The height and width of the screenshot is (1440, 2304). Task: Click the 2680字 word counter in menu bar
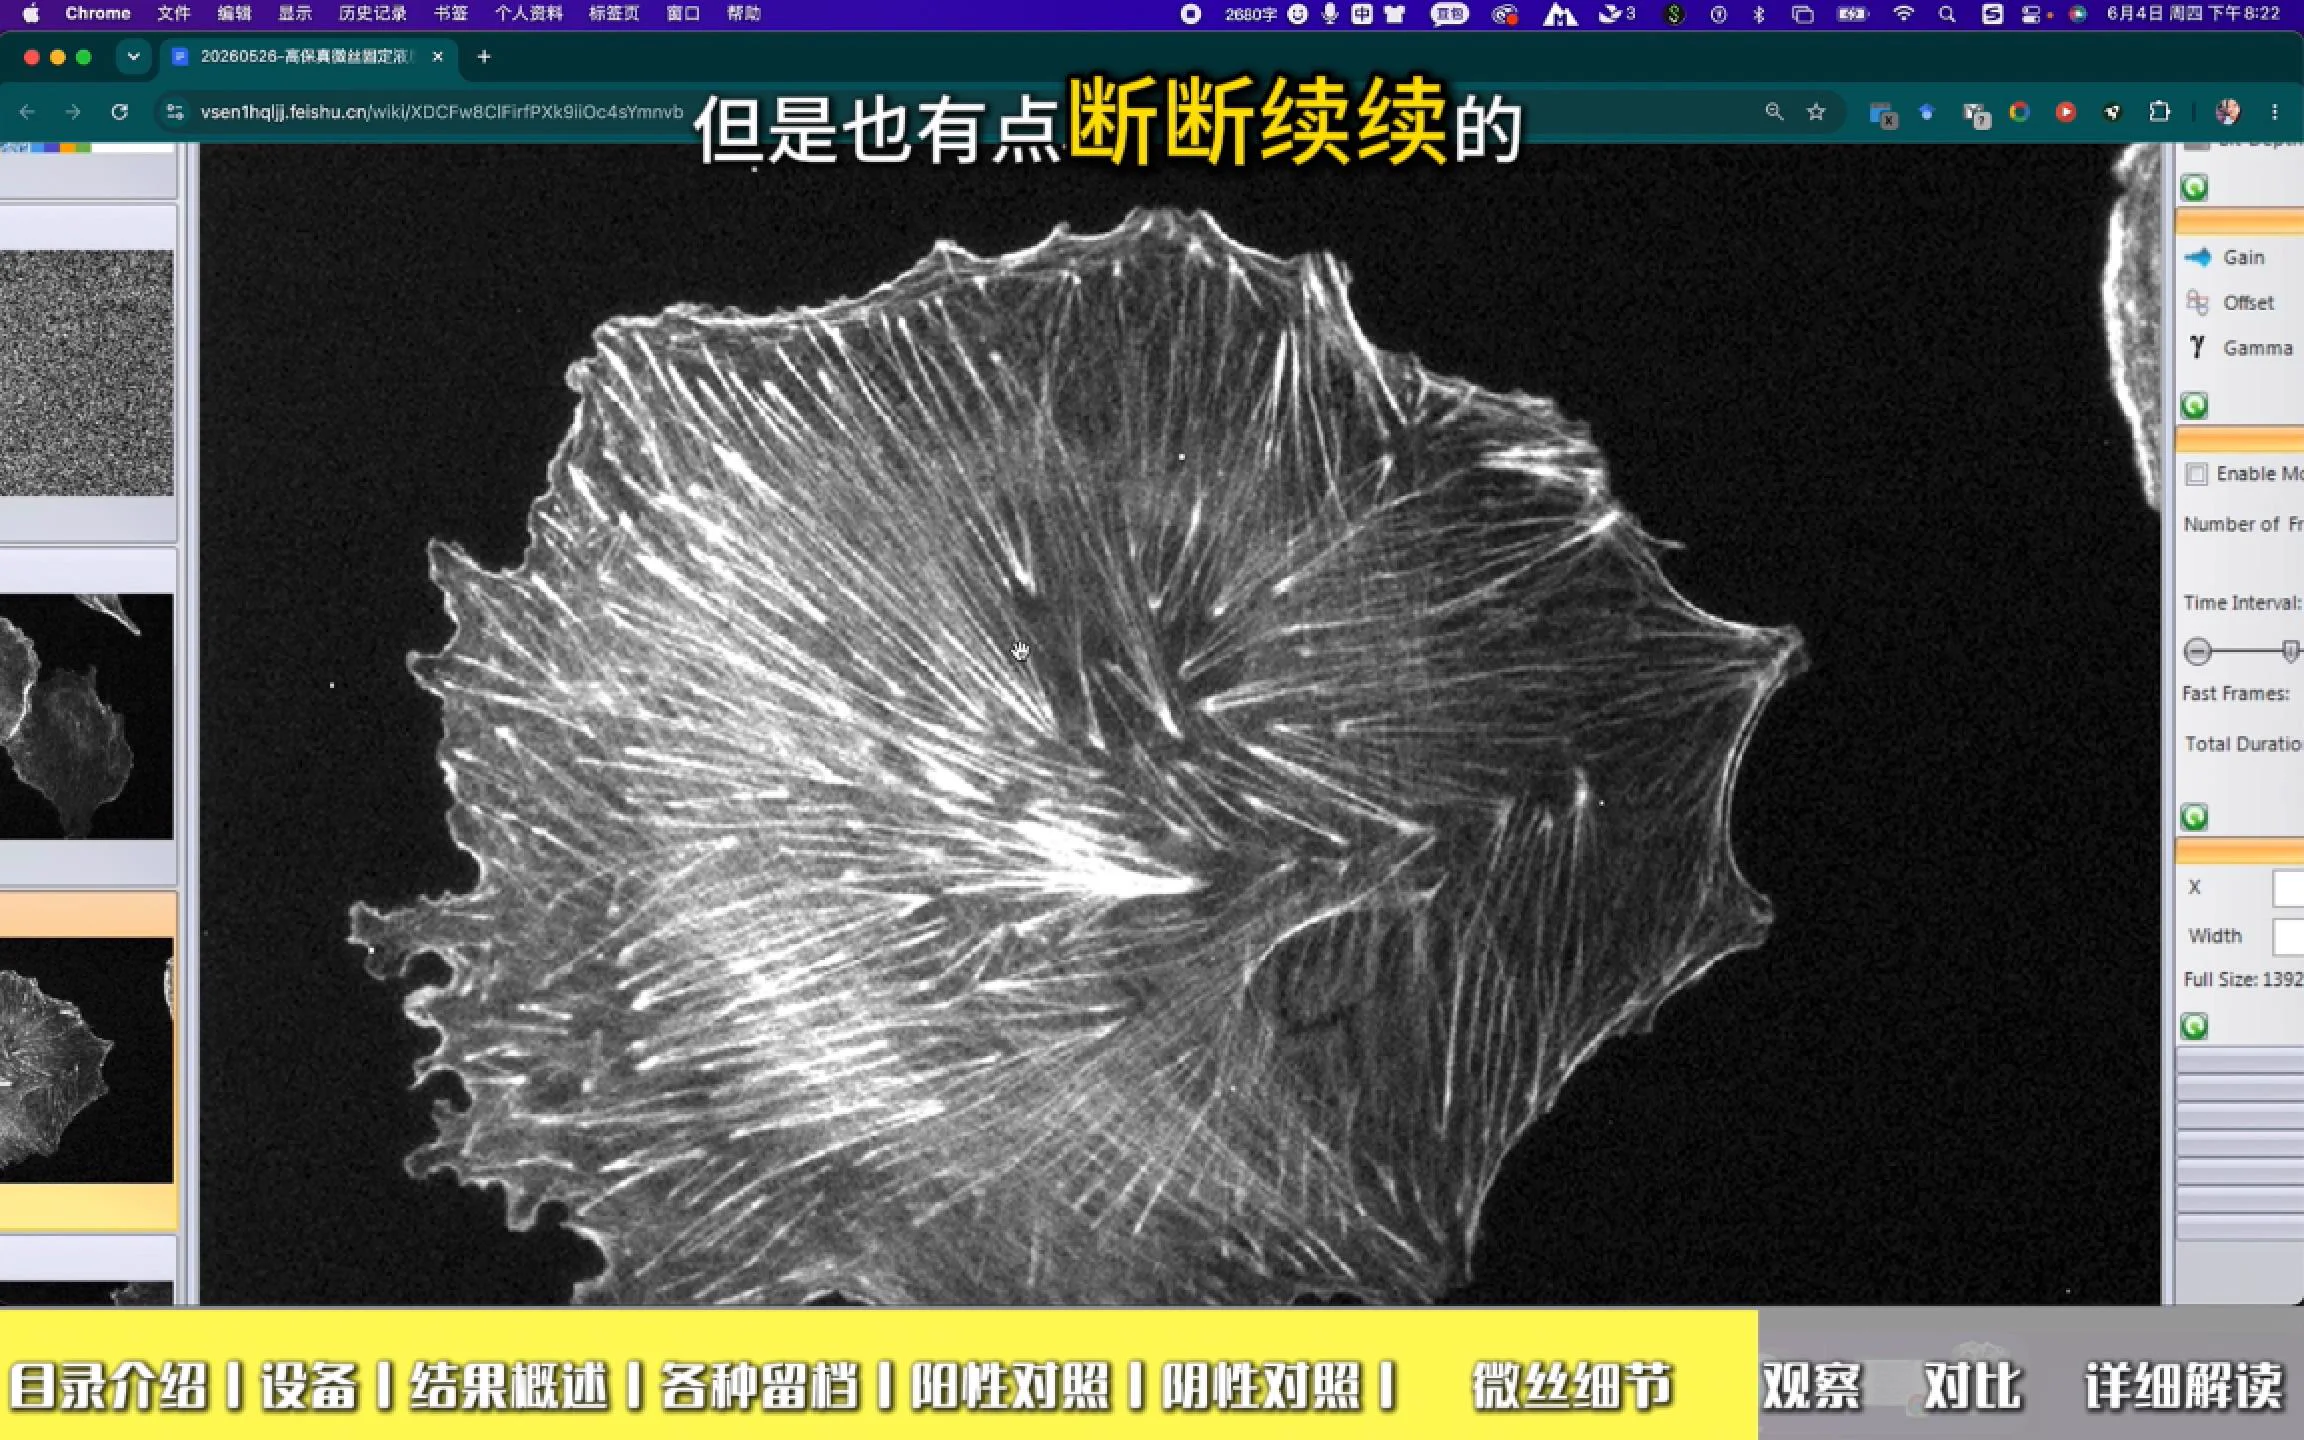[x=1250, y=14]
